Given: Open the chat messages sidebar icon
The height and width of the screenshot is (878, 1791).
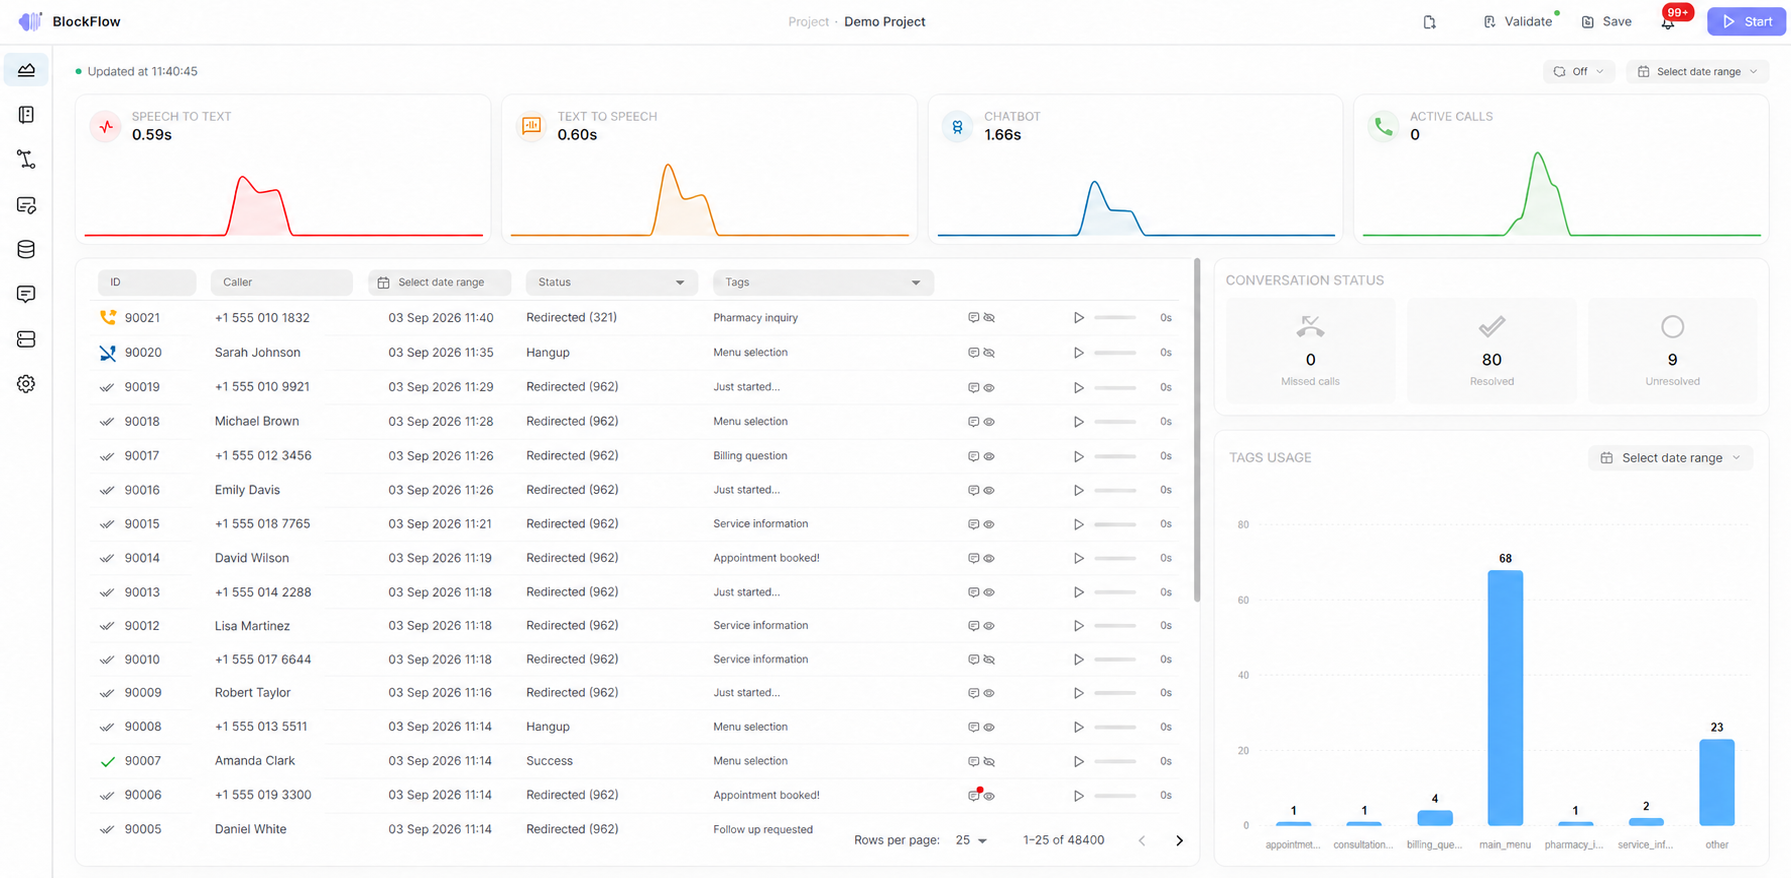Looking at the screenshot, I should click(26, 294).
